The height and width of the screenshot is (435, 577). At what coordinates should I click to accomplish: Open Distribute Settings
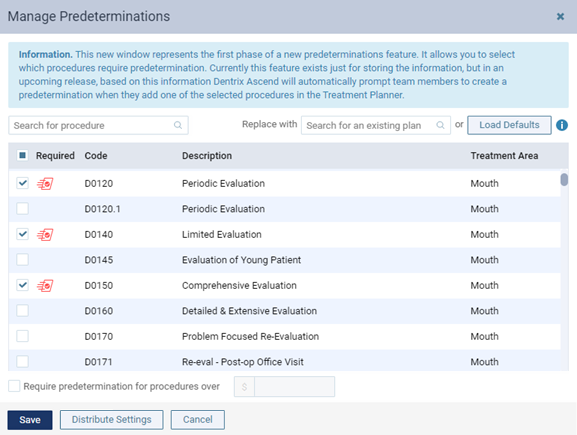tap(111, 420)
